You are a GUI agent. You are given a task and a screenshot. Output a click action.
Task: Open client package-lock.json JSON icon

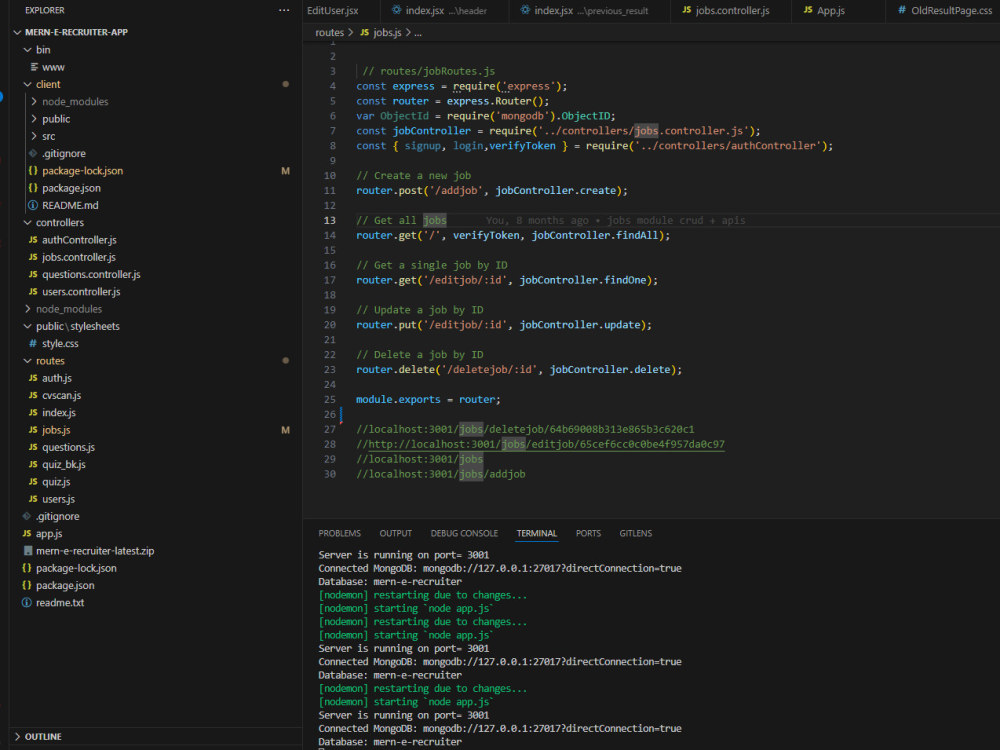pyautogui.click(x=33, y=170)
